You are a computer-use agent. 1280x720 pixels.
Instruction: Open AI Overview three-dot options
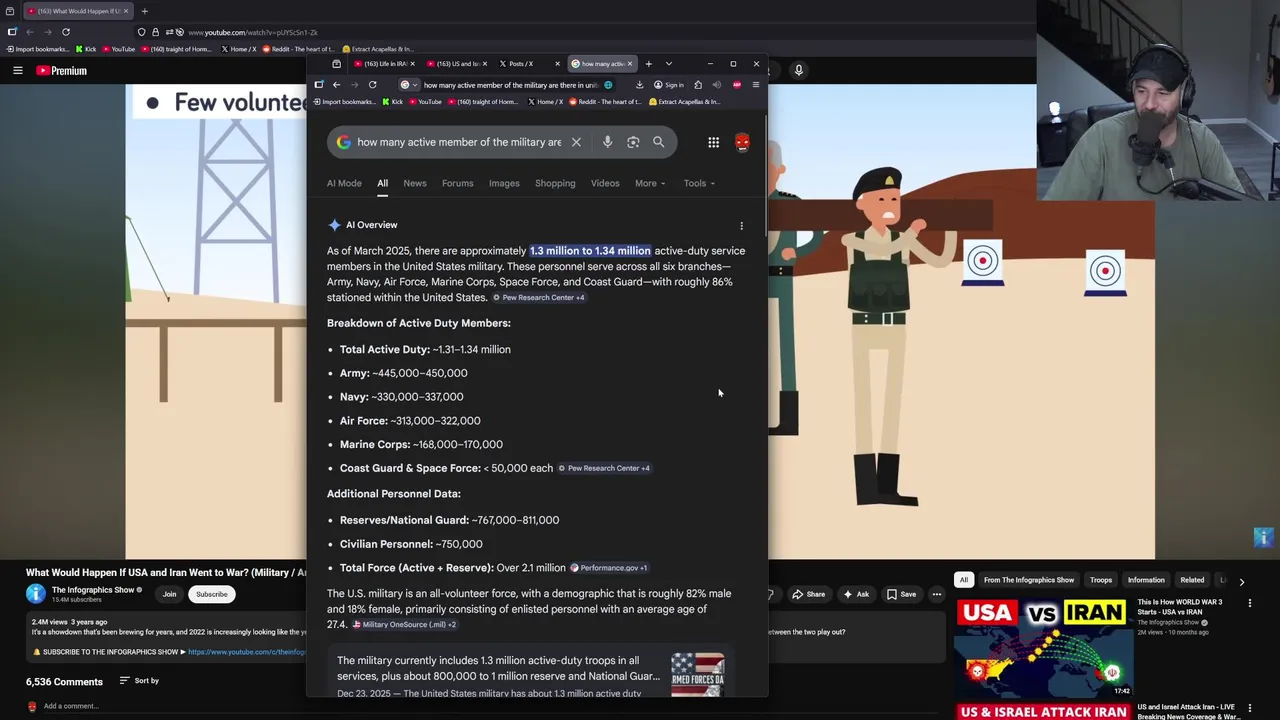(741, 226)
